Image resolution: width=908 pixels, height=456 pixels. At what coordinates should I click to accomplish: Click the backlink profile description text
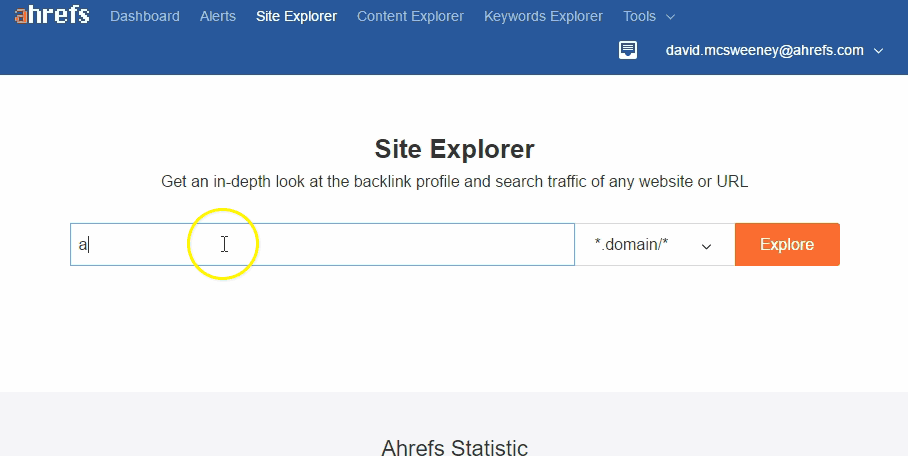(x=454, y=181)
